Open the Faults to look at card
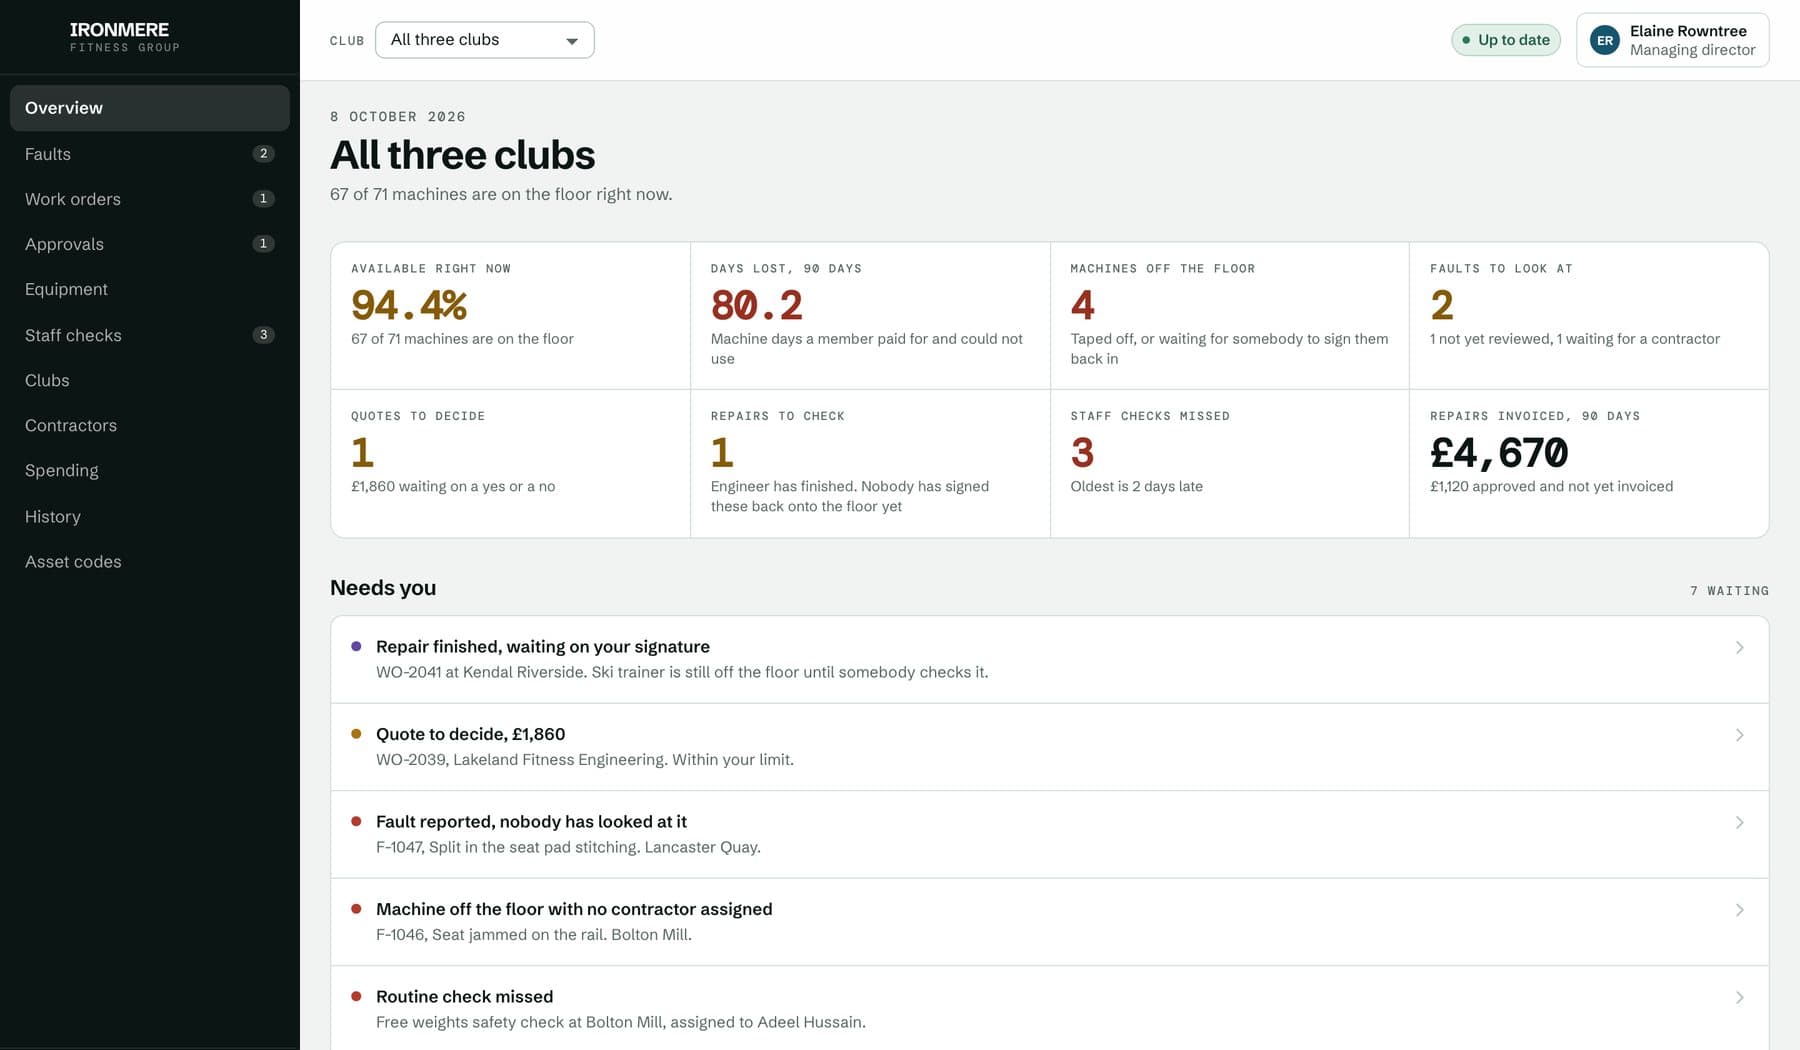The image size is (1800, 1050). 1589,316
